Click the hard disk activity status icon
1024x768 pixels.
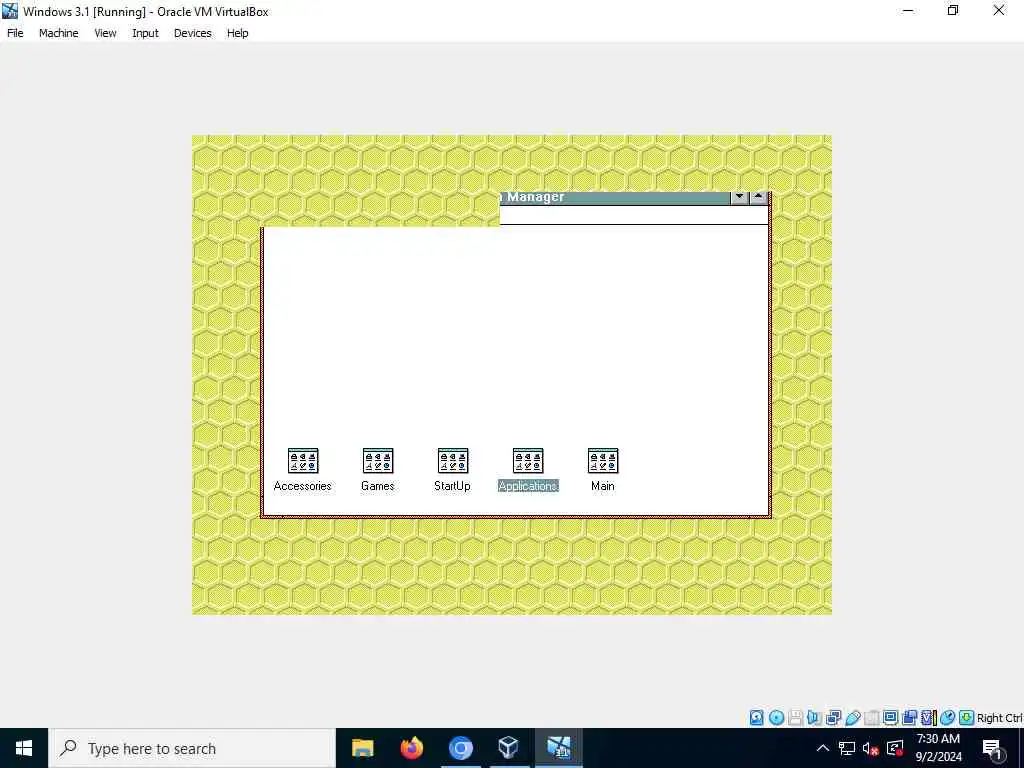756,718
